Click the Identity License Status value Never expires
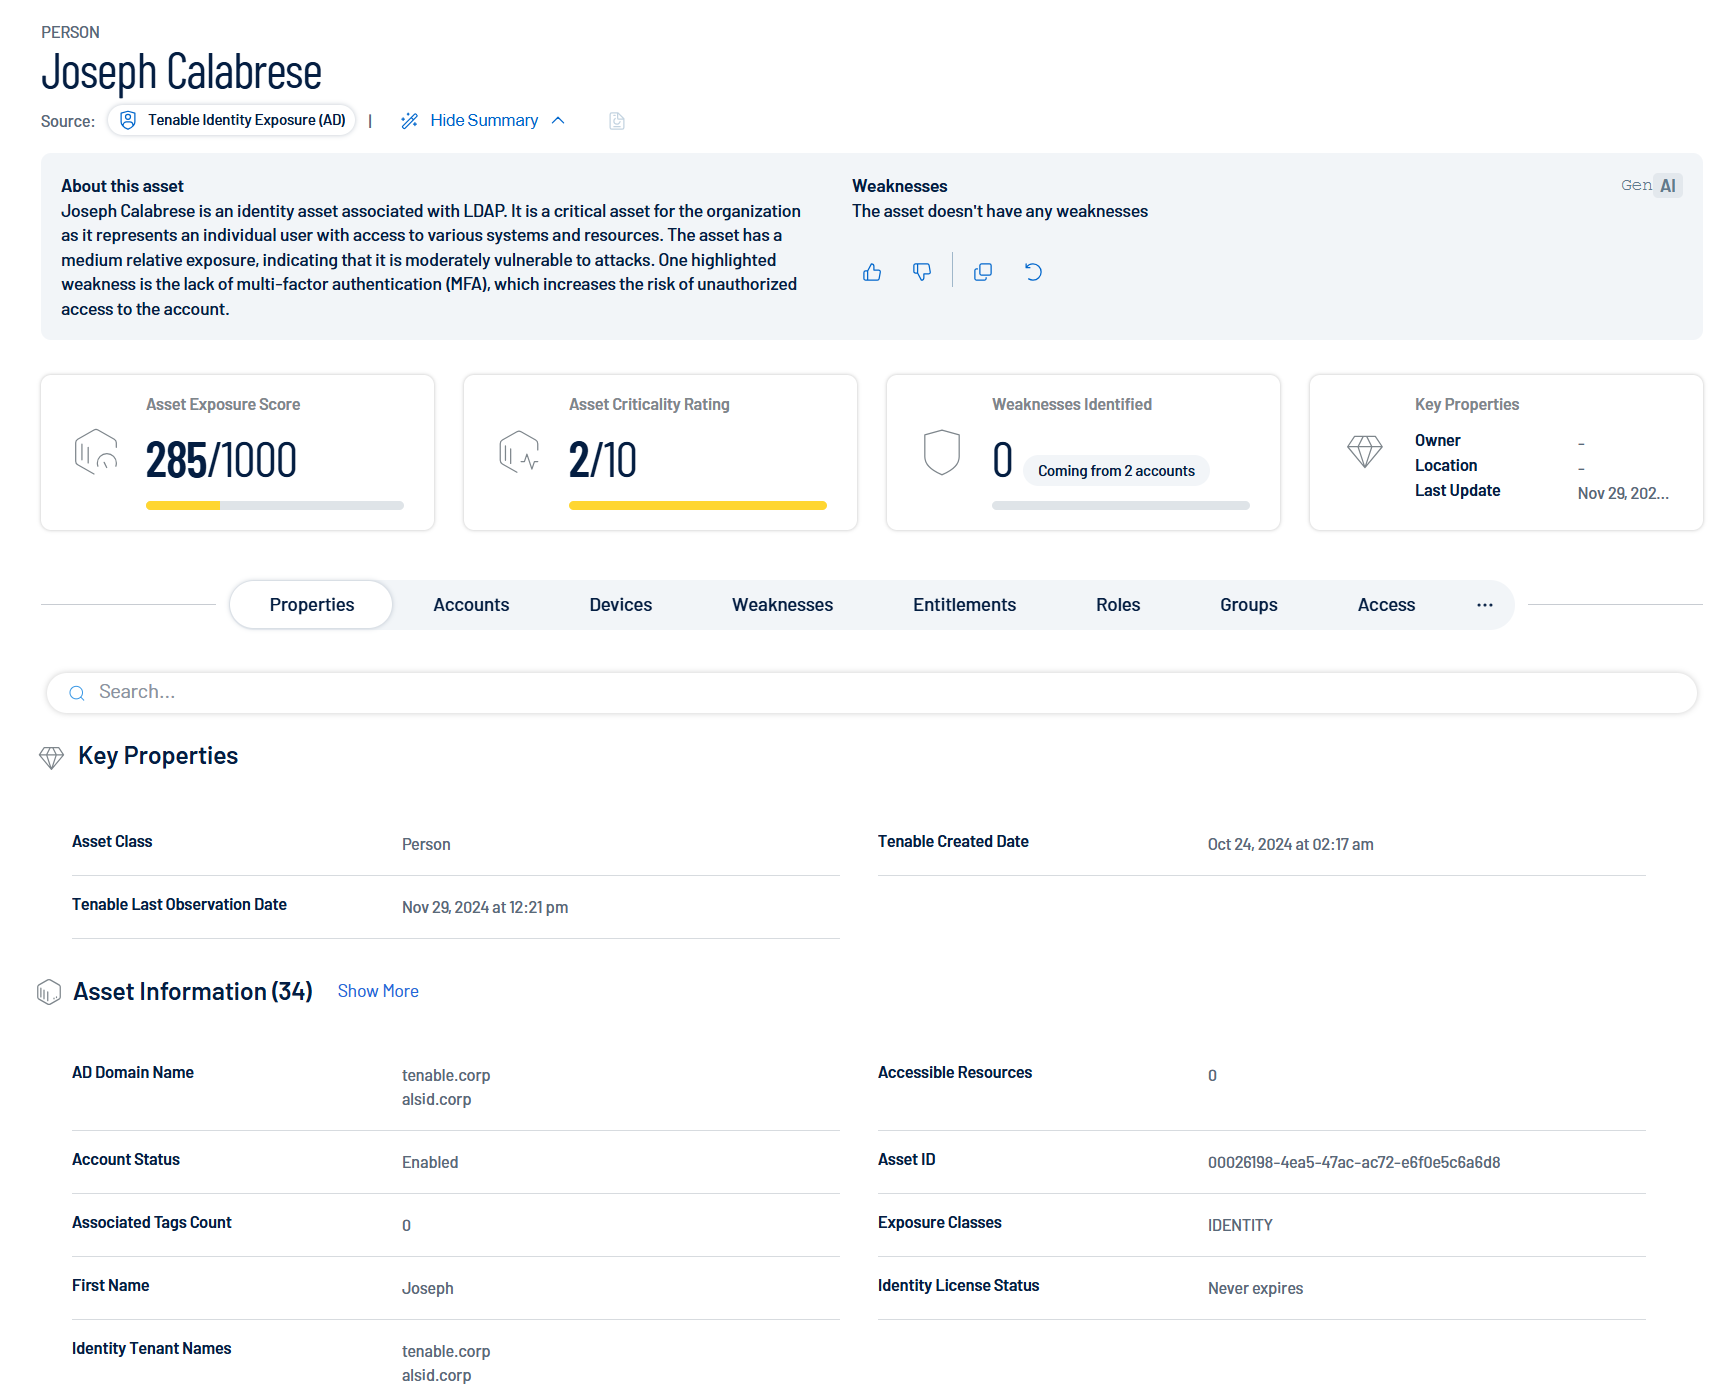This screenshot has width=1723, height=1393. tap(1255, 1289)
